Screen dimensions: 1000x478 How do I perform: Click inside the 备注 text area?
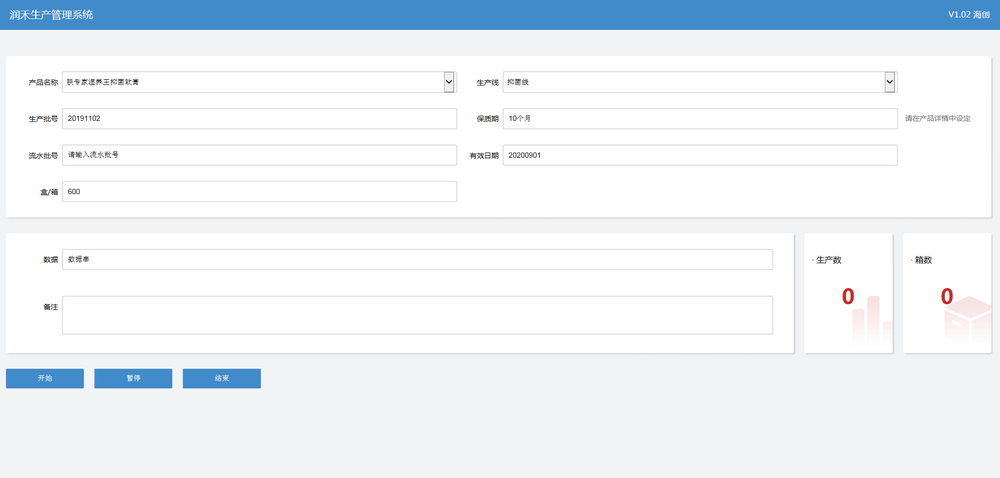point(417,315)
